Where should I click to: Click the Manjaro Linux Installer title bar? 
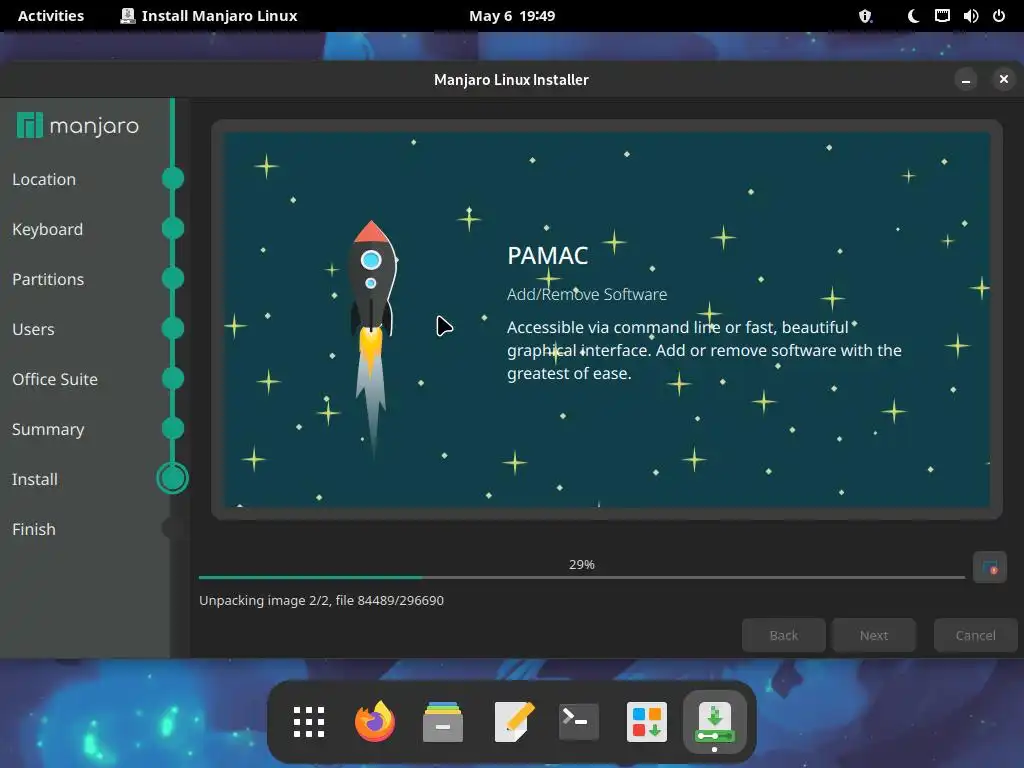coord(511,80)
